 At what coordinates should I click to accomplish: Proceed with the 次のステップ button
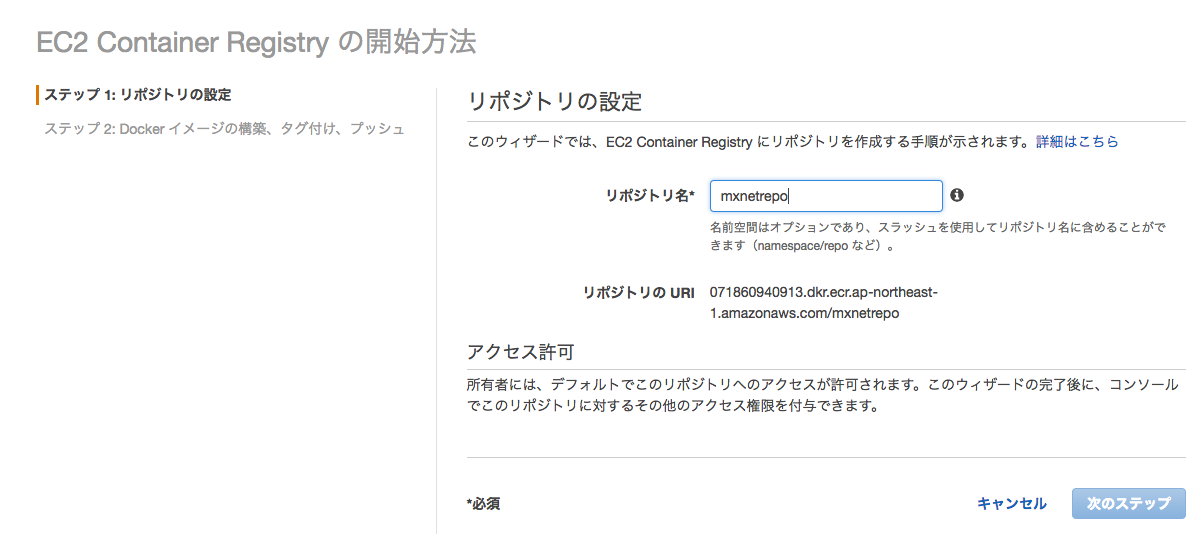(1128, 504)
